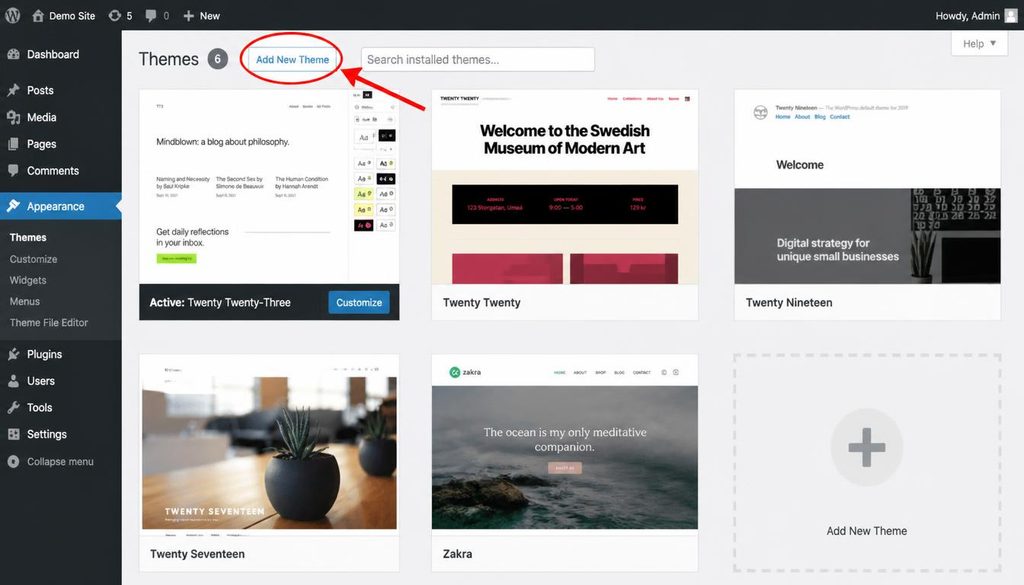Screen dimensions: 1024x585
Task: Open comments bubble in admin bar
Action: click(x=151, y=16)
